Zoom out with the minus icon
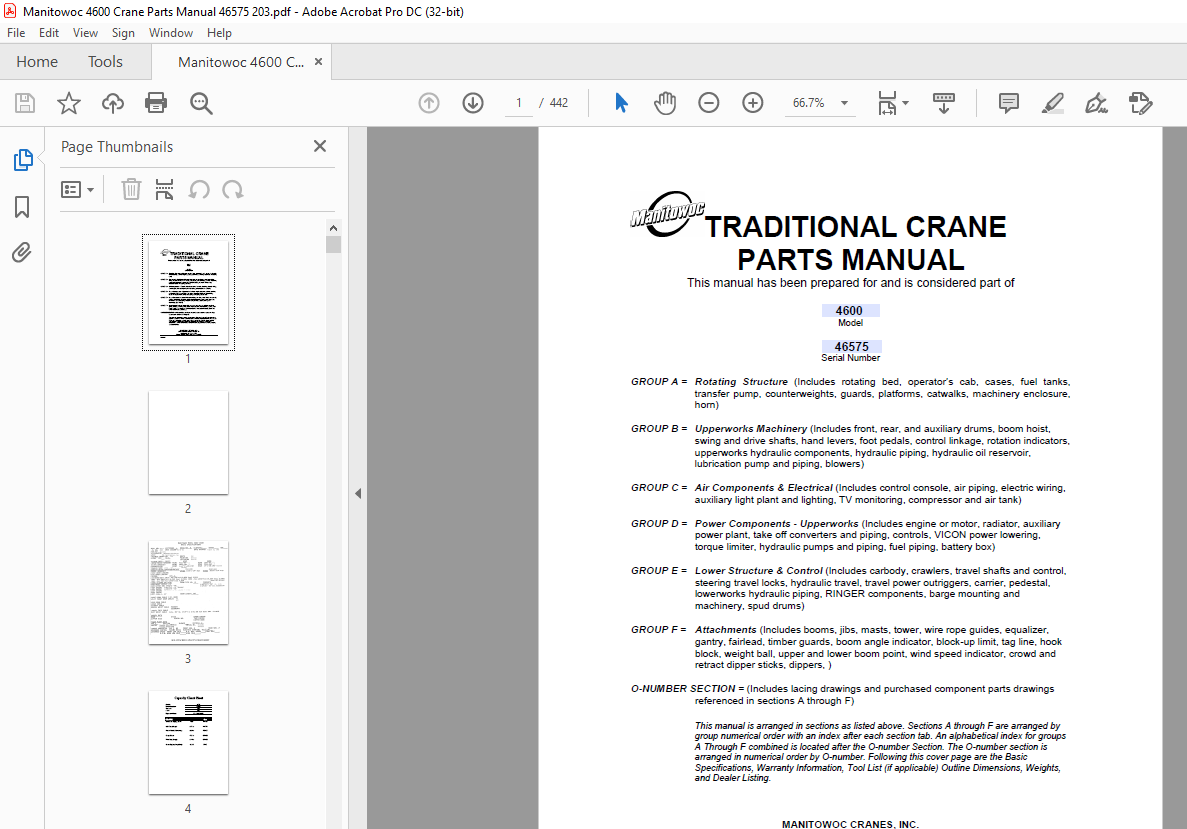 709,103
